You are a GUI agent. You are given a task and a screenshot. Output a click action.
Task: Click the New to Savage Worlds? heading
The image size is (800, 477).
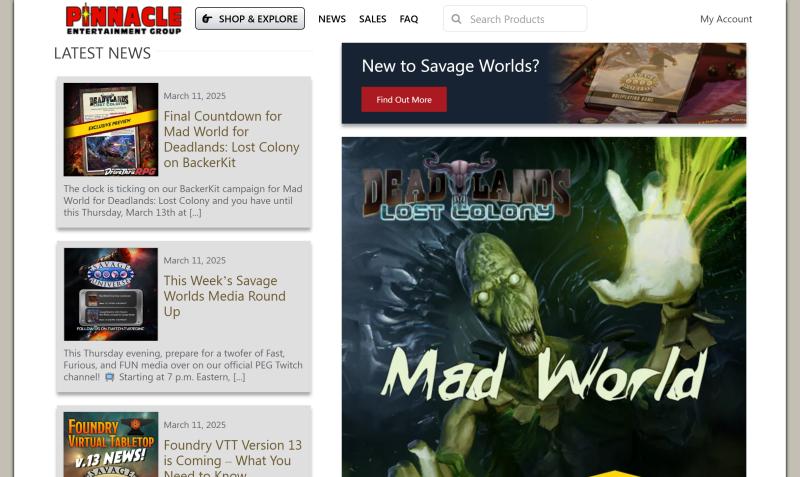tap(450, 66)
